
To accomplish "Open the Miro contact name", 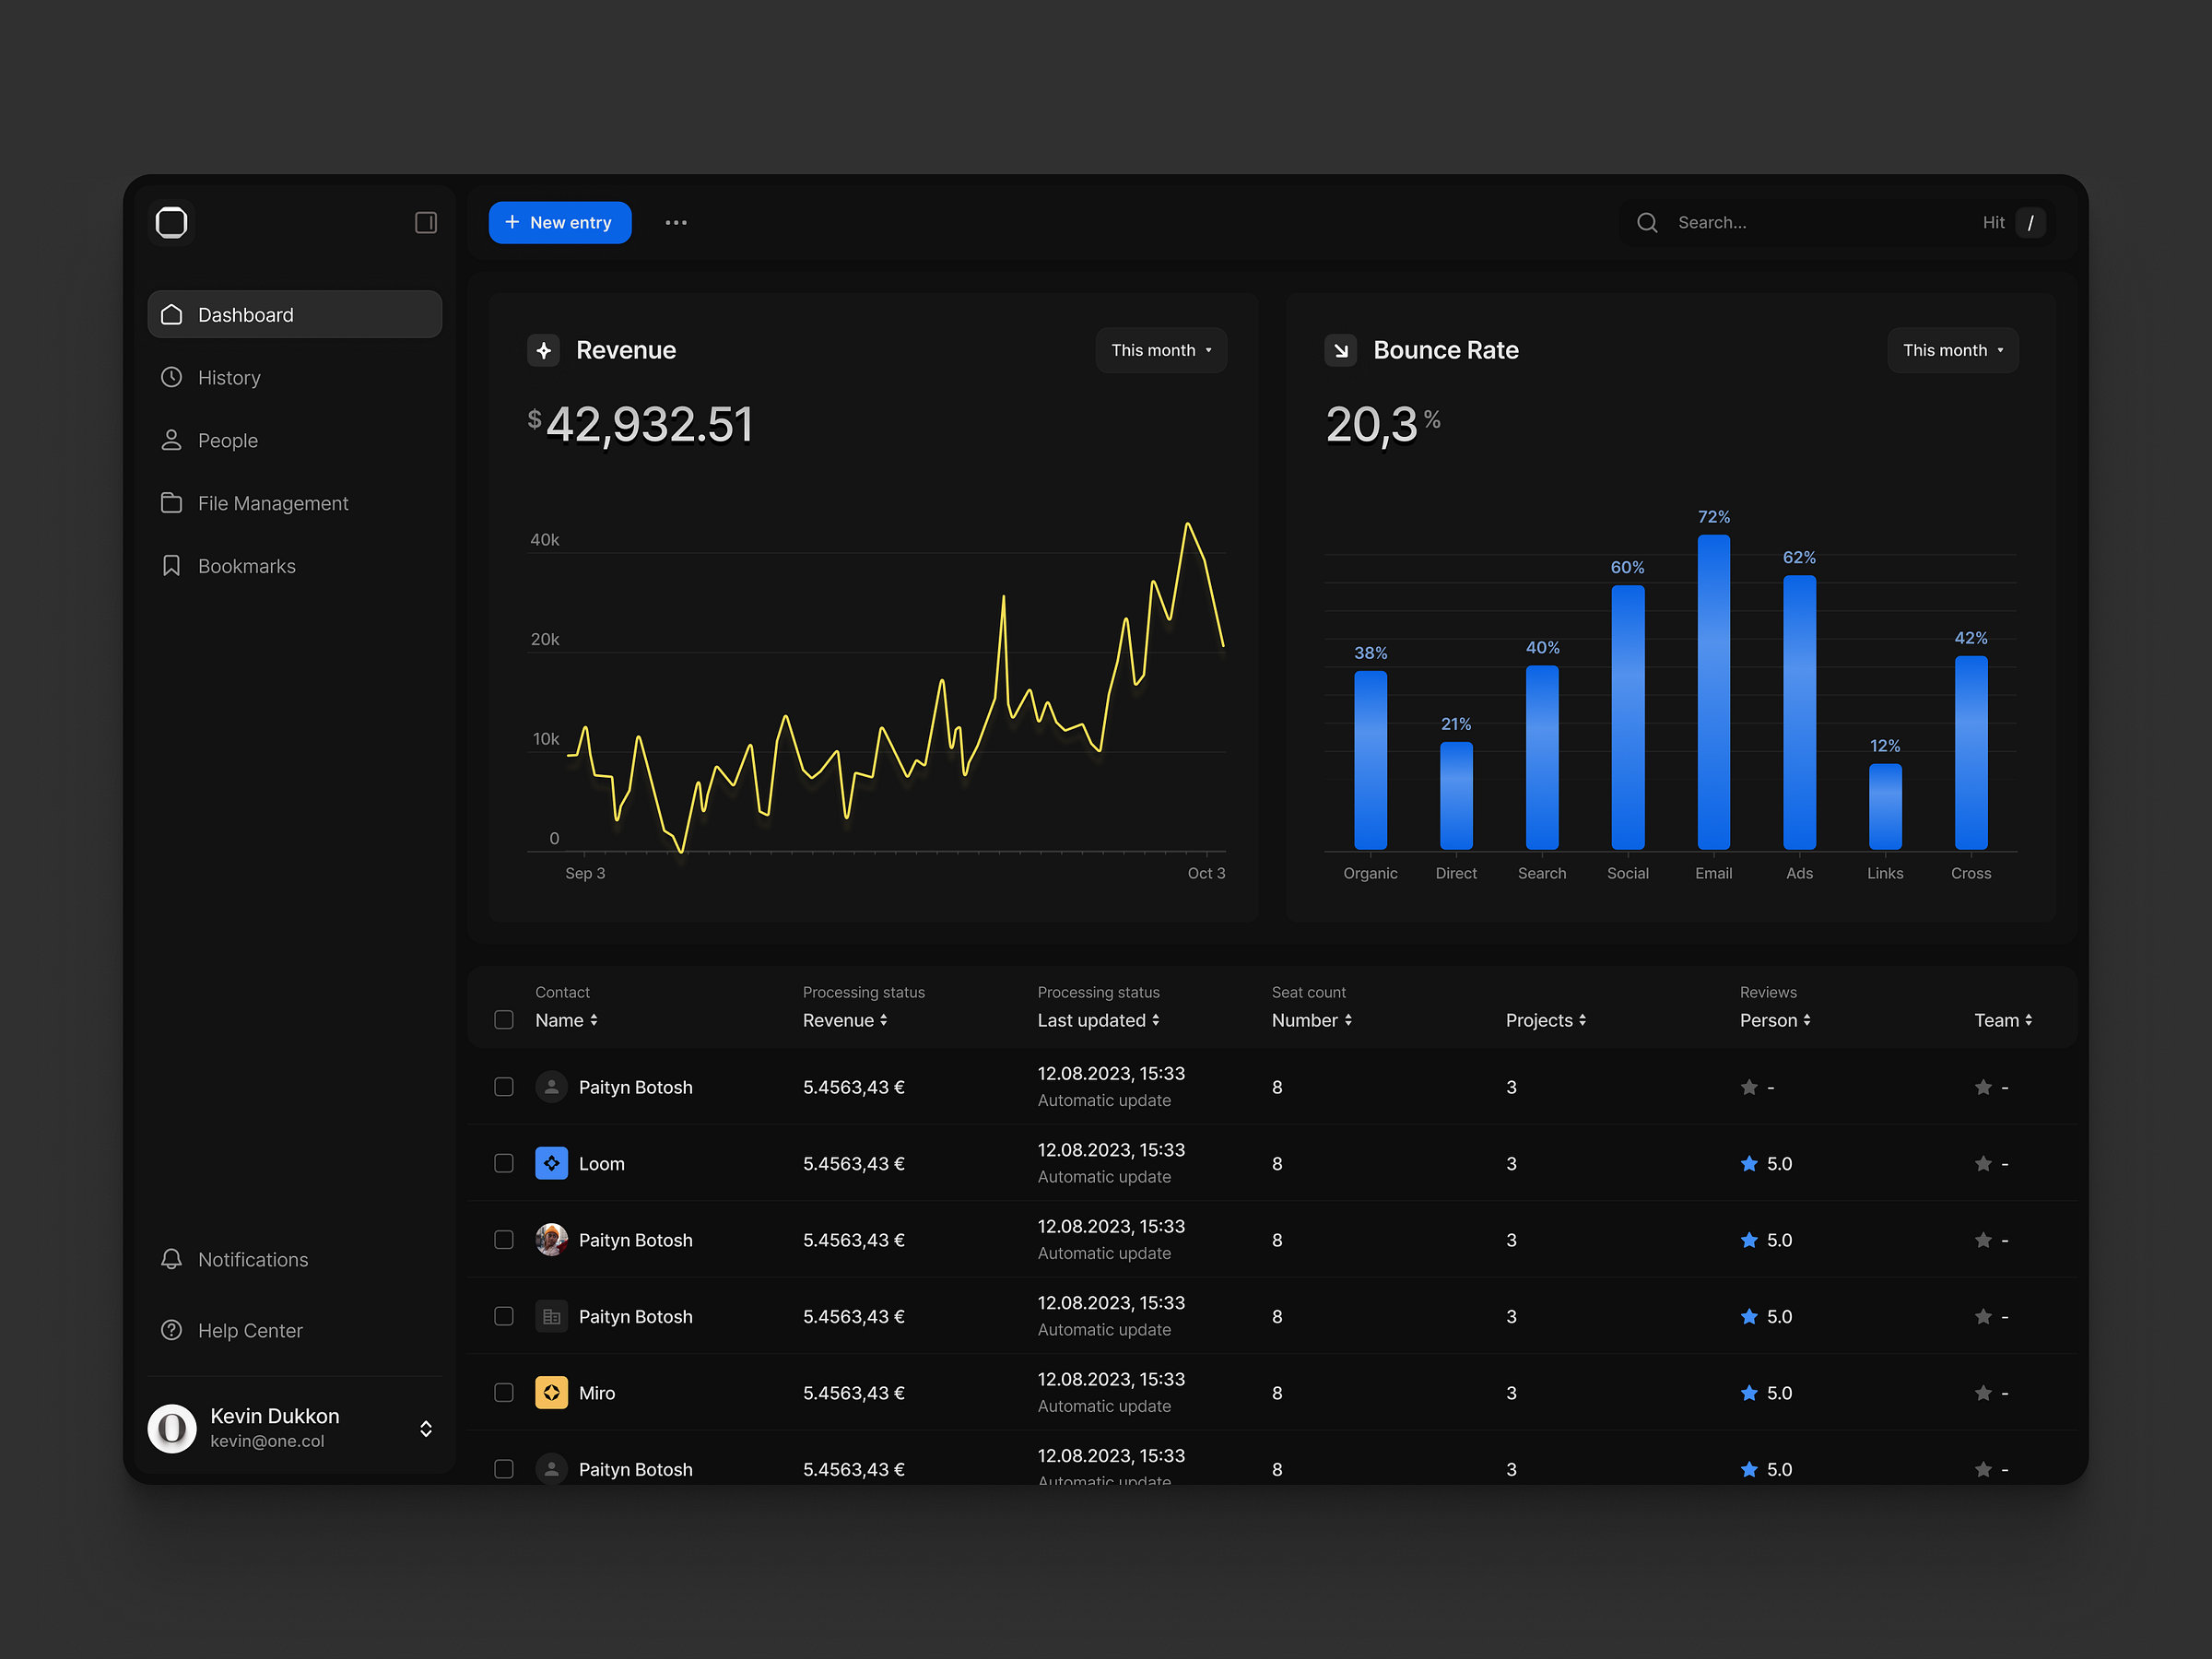I will coord(597,1392).
